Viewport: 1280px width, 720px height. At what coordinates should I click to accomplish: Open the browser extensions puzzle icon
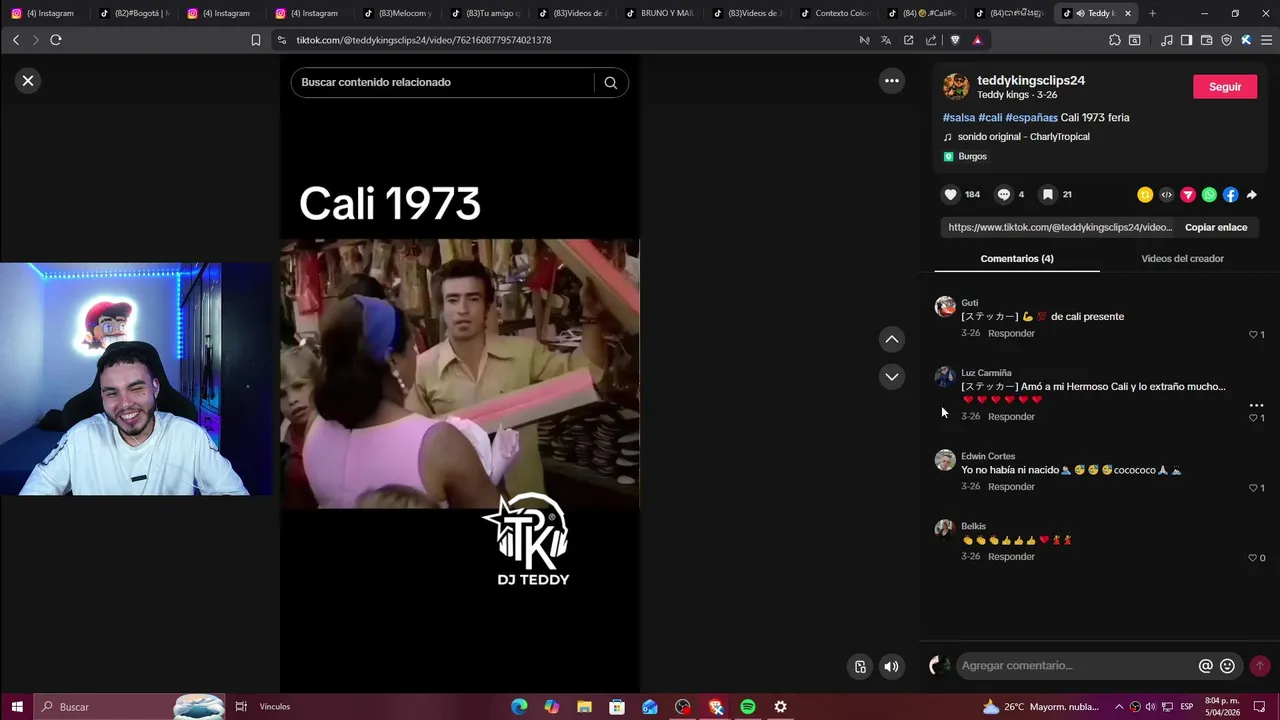(x=1115, y=40)
